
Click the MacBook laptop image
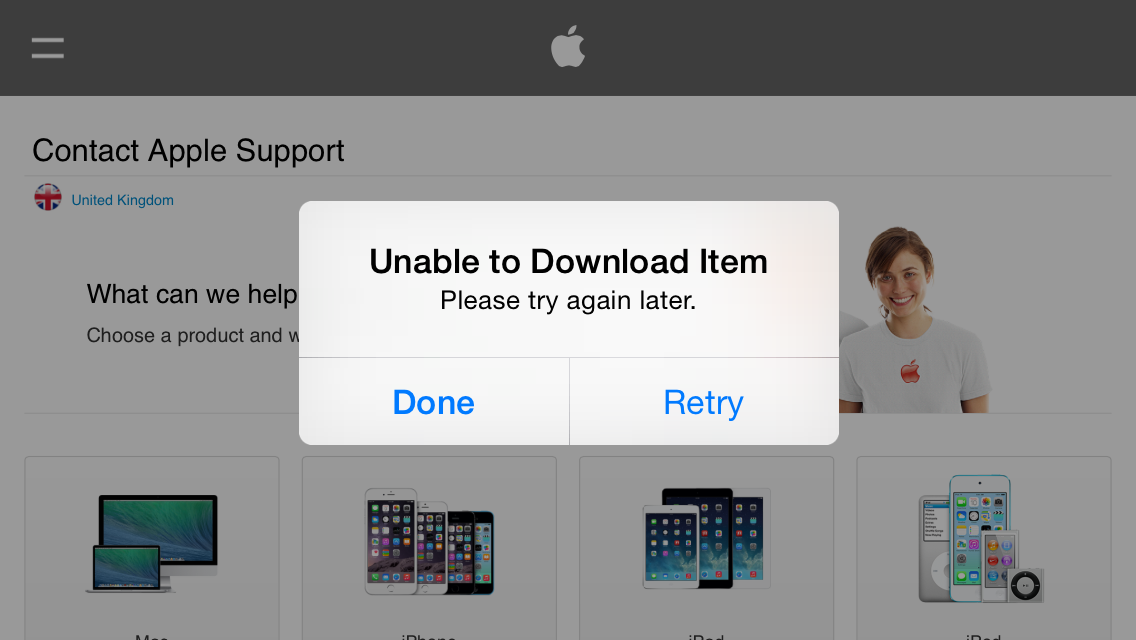point(128,570)
